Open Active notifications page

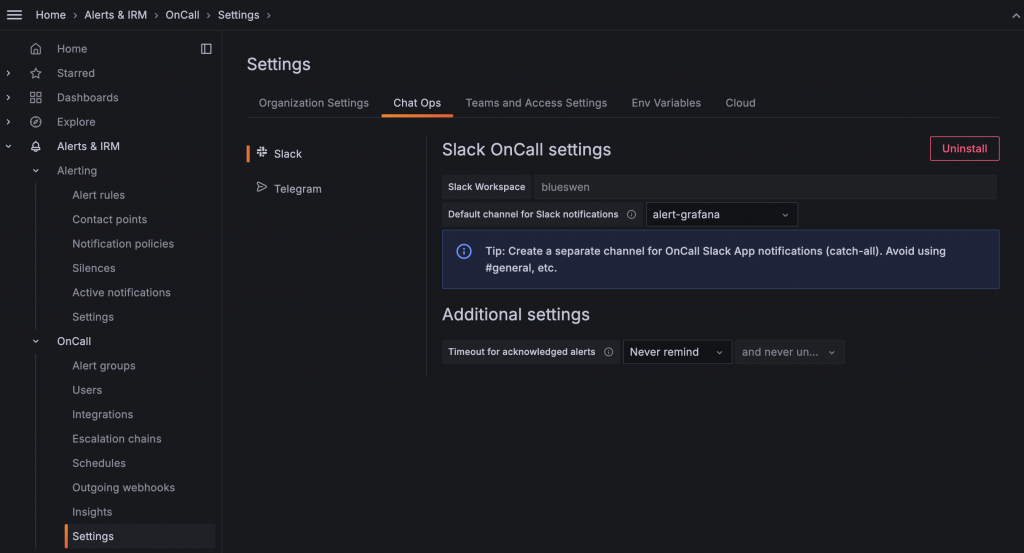pos(121,292)
